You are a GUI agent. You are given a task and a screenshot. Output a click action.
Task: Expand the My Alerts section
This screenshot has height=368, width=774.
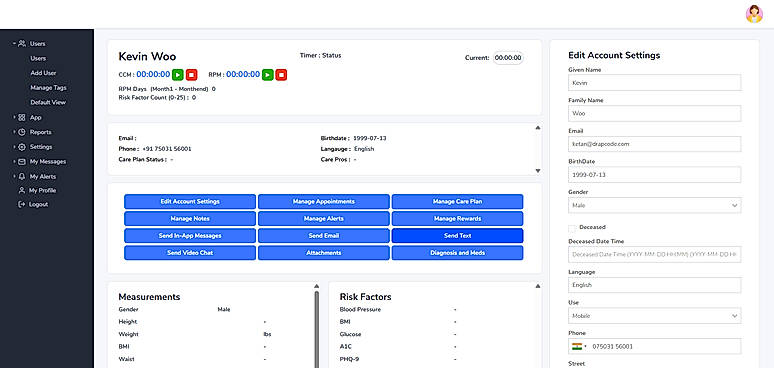15,176
